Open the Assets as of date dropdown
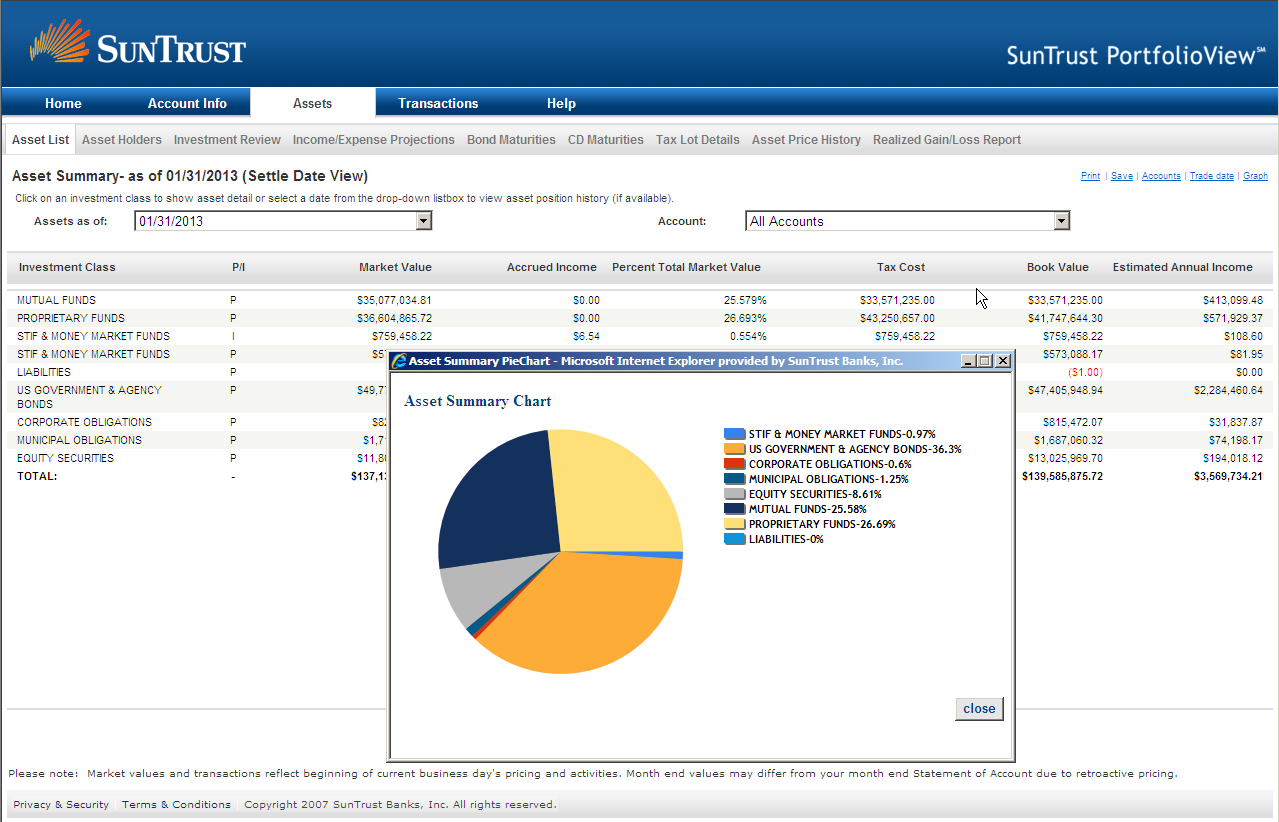This screenshot has width=1279, height=822. pos(424,221)
